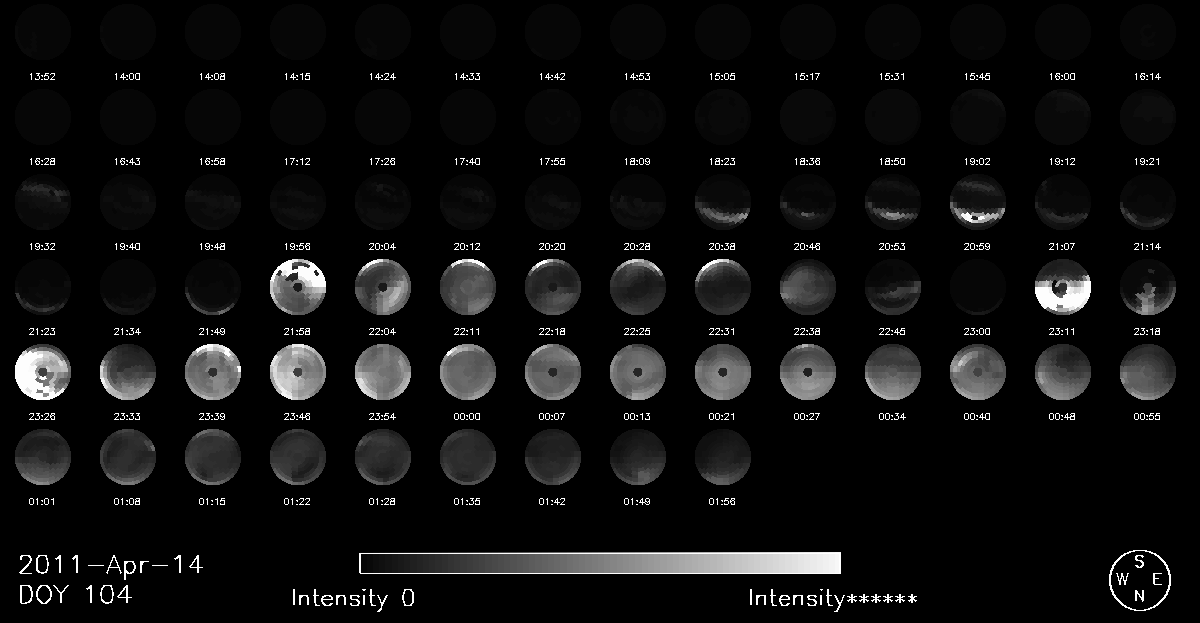
Task: Click the '17:40' time label
Action: (x=468, y=160)
